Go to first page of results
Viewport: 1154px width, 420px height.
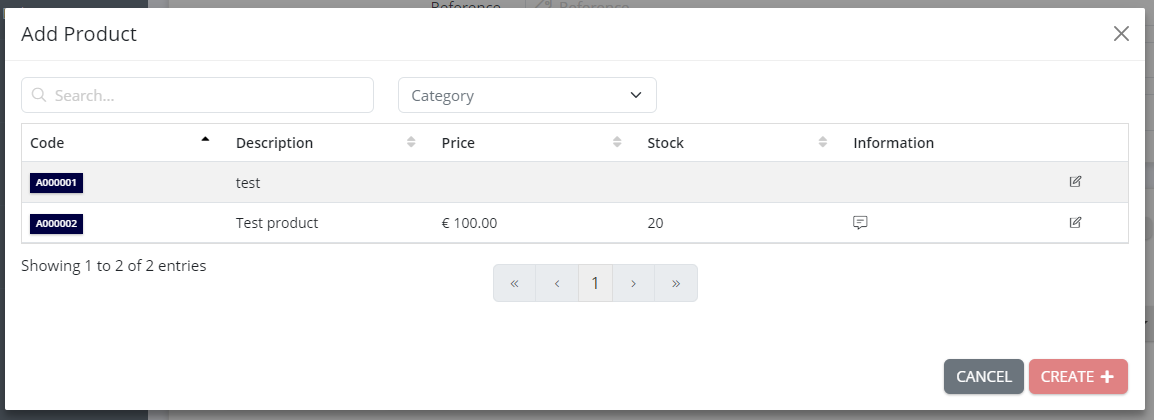514,283
